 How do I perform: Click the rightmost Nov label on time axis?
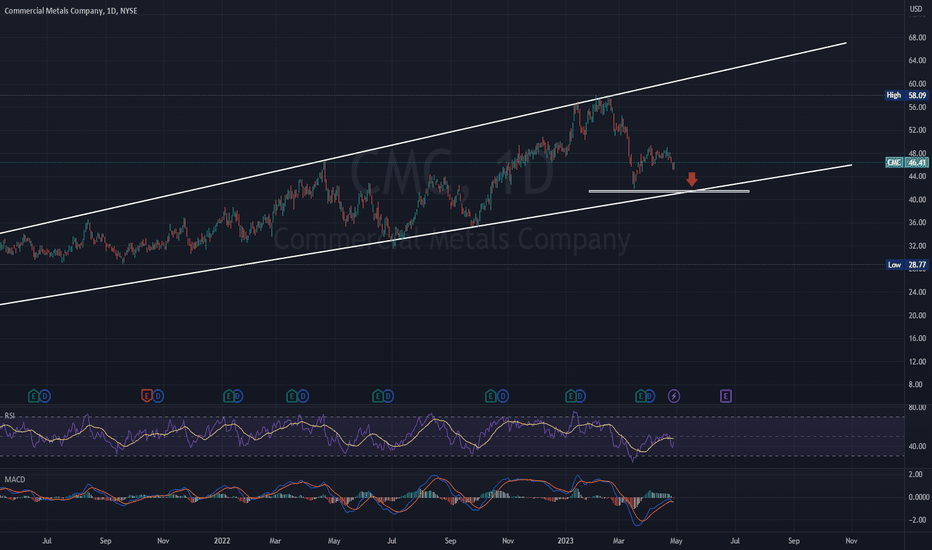point(851,541)
